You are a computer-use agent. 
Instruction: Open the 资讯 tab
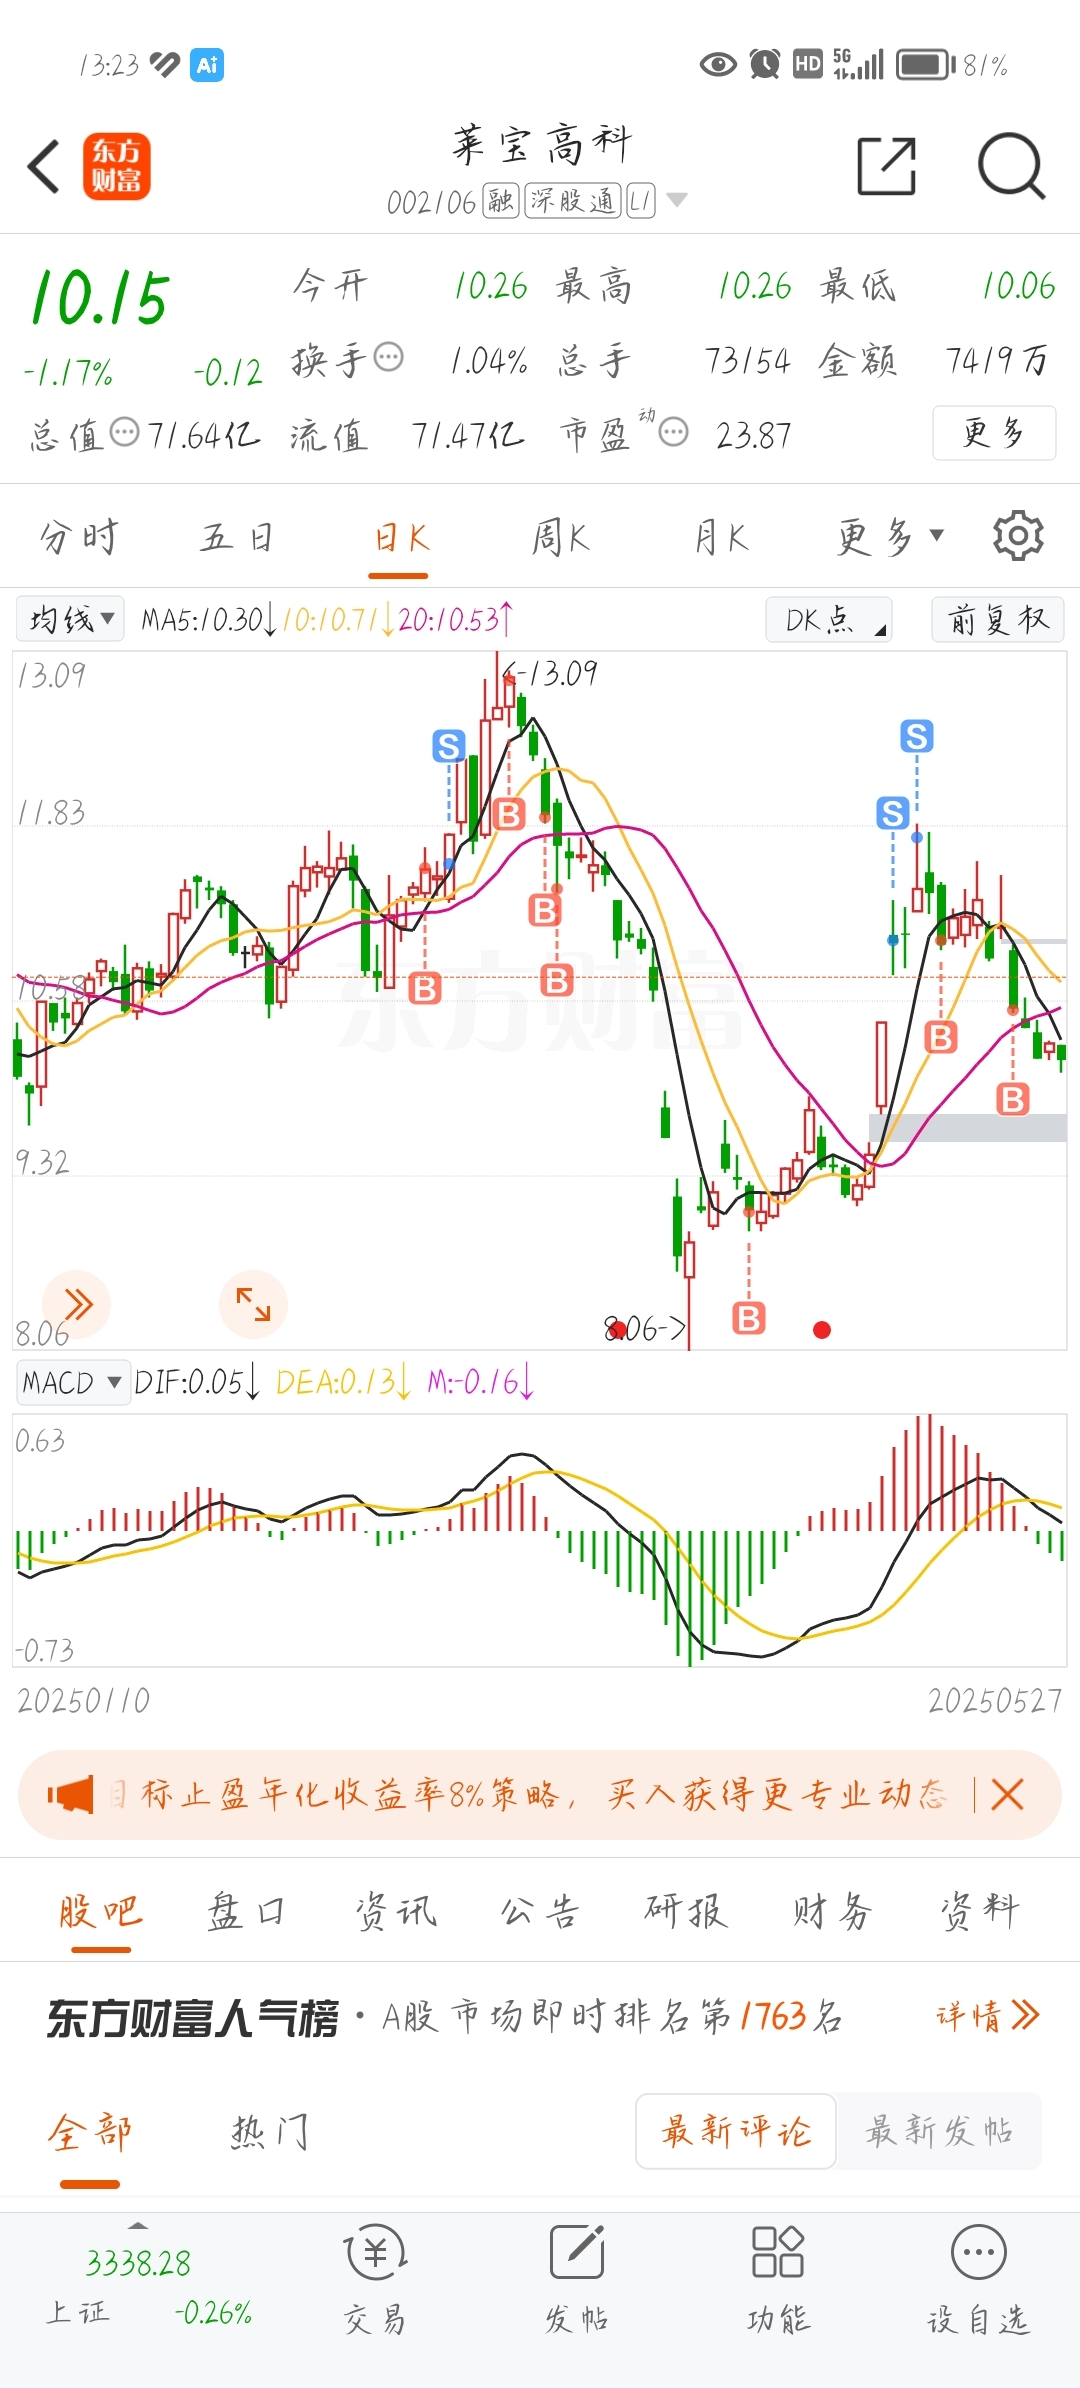pos(396,1911)
